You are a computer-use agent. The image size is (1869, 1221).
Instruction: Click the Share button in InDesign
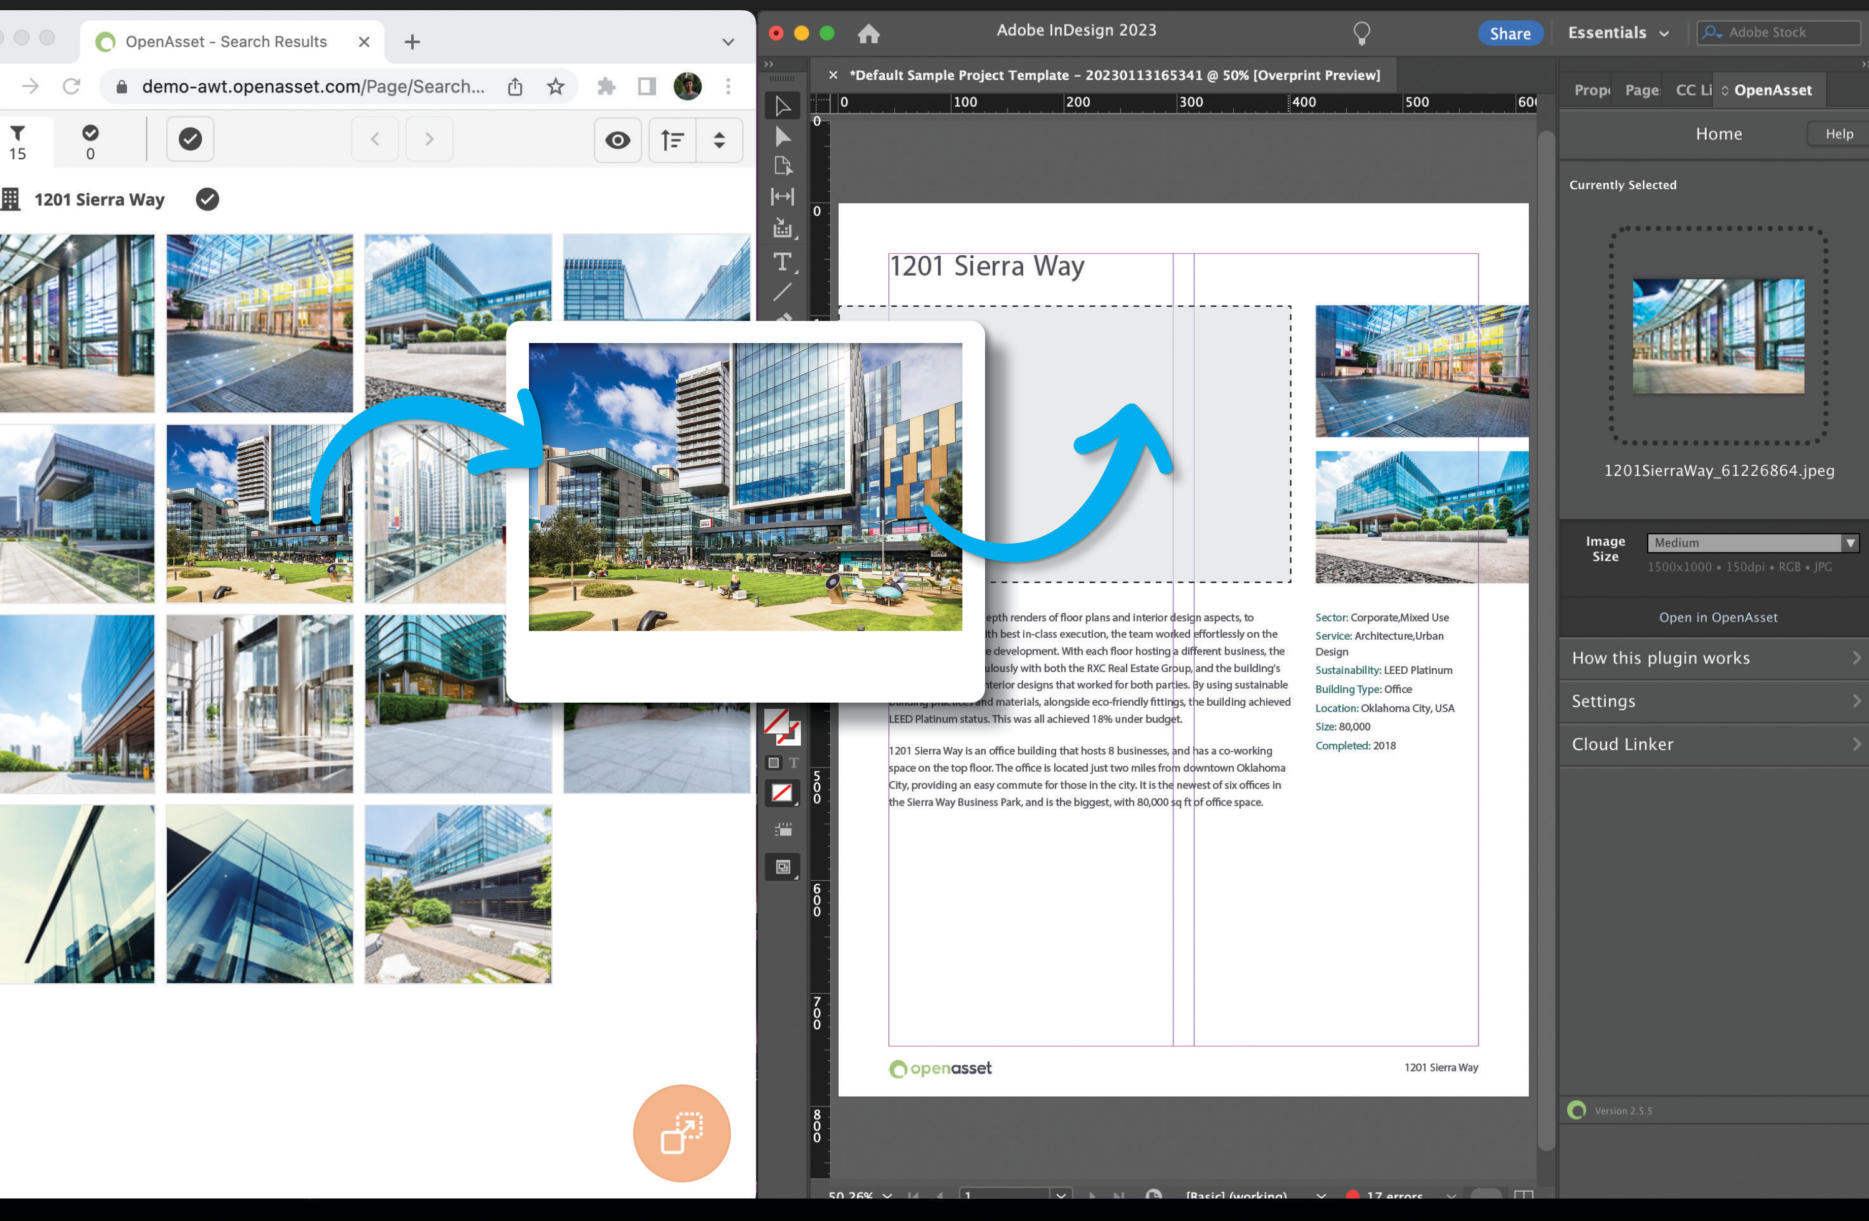click(1510, 33)
